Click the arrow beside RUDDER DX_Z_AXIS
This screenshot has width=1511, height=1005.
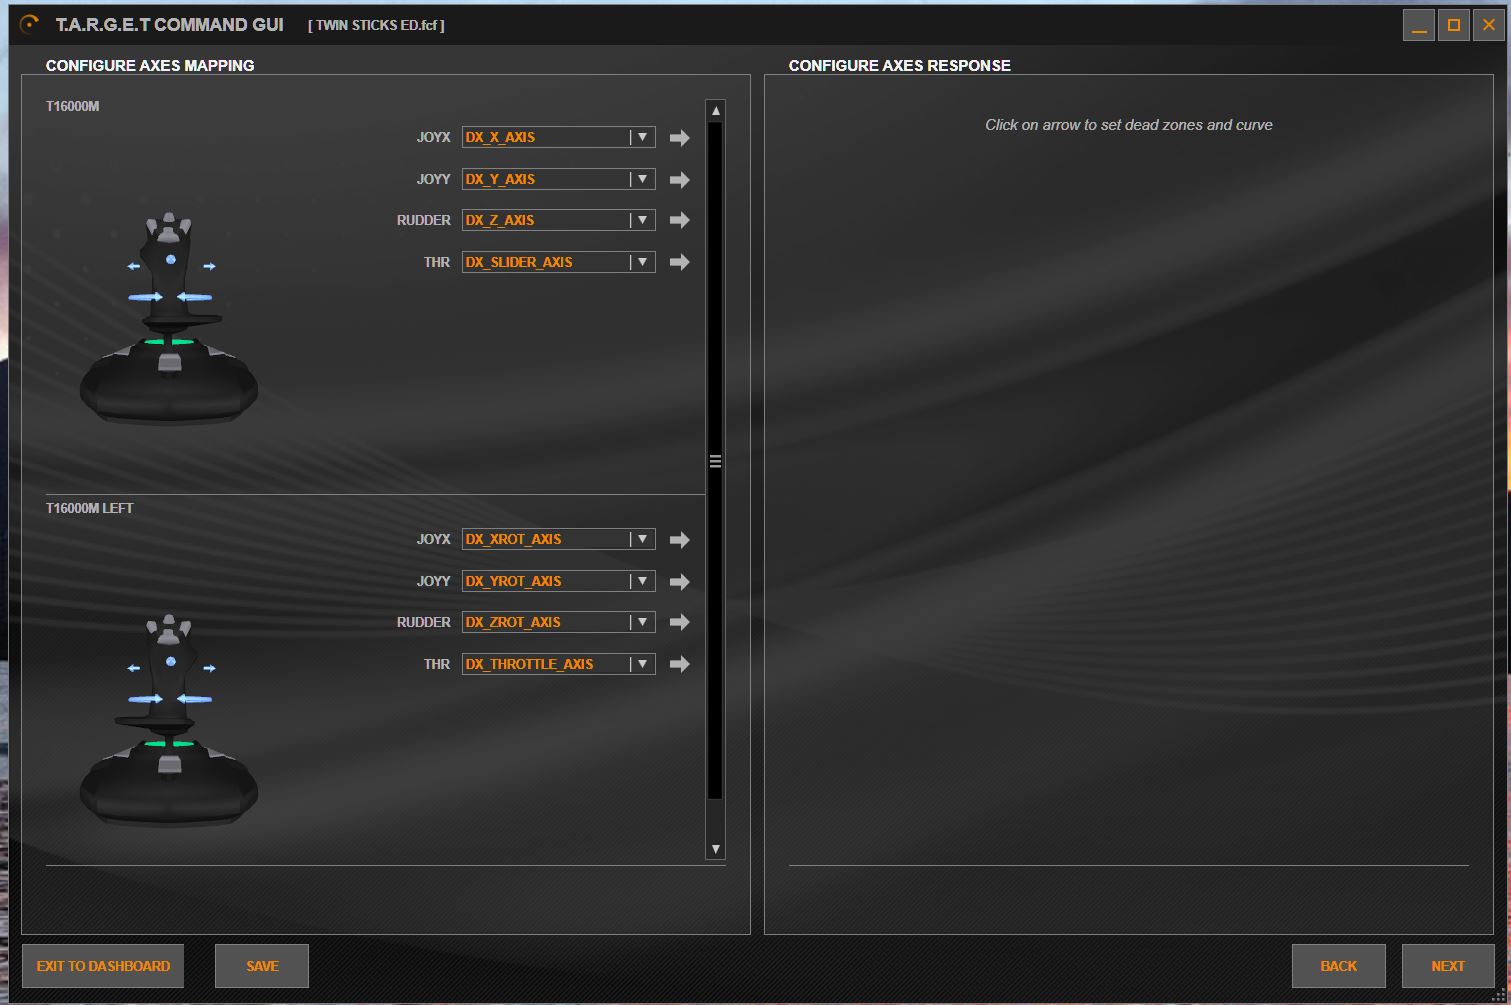point(680,220)
